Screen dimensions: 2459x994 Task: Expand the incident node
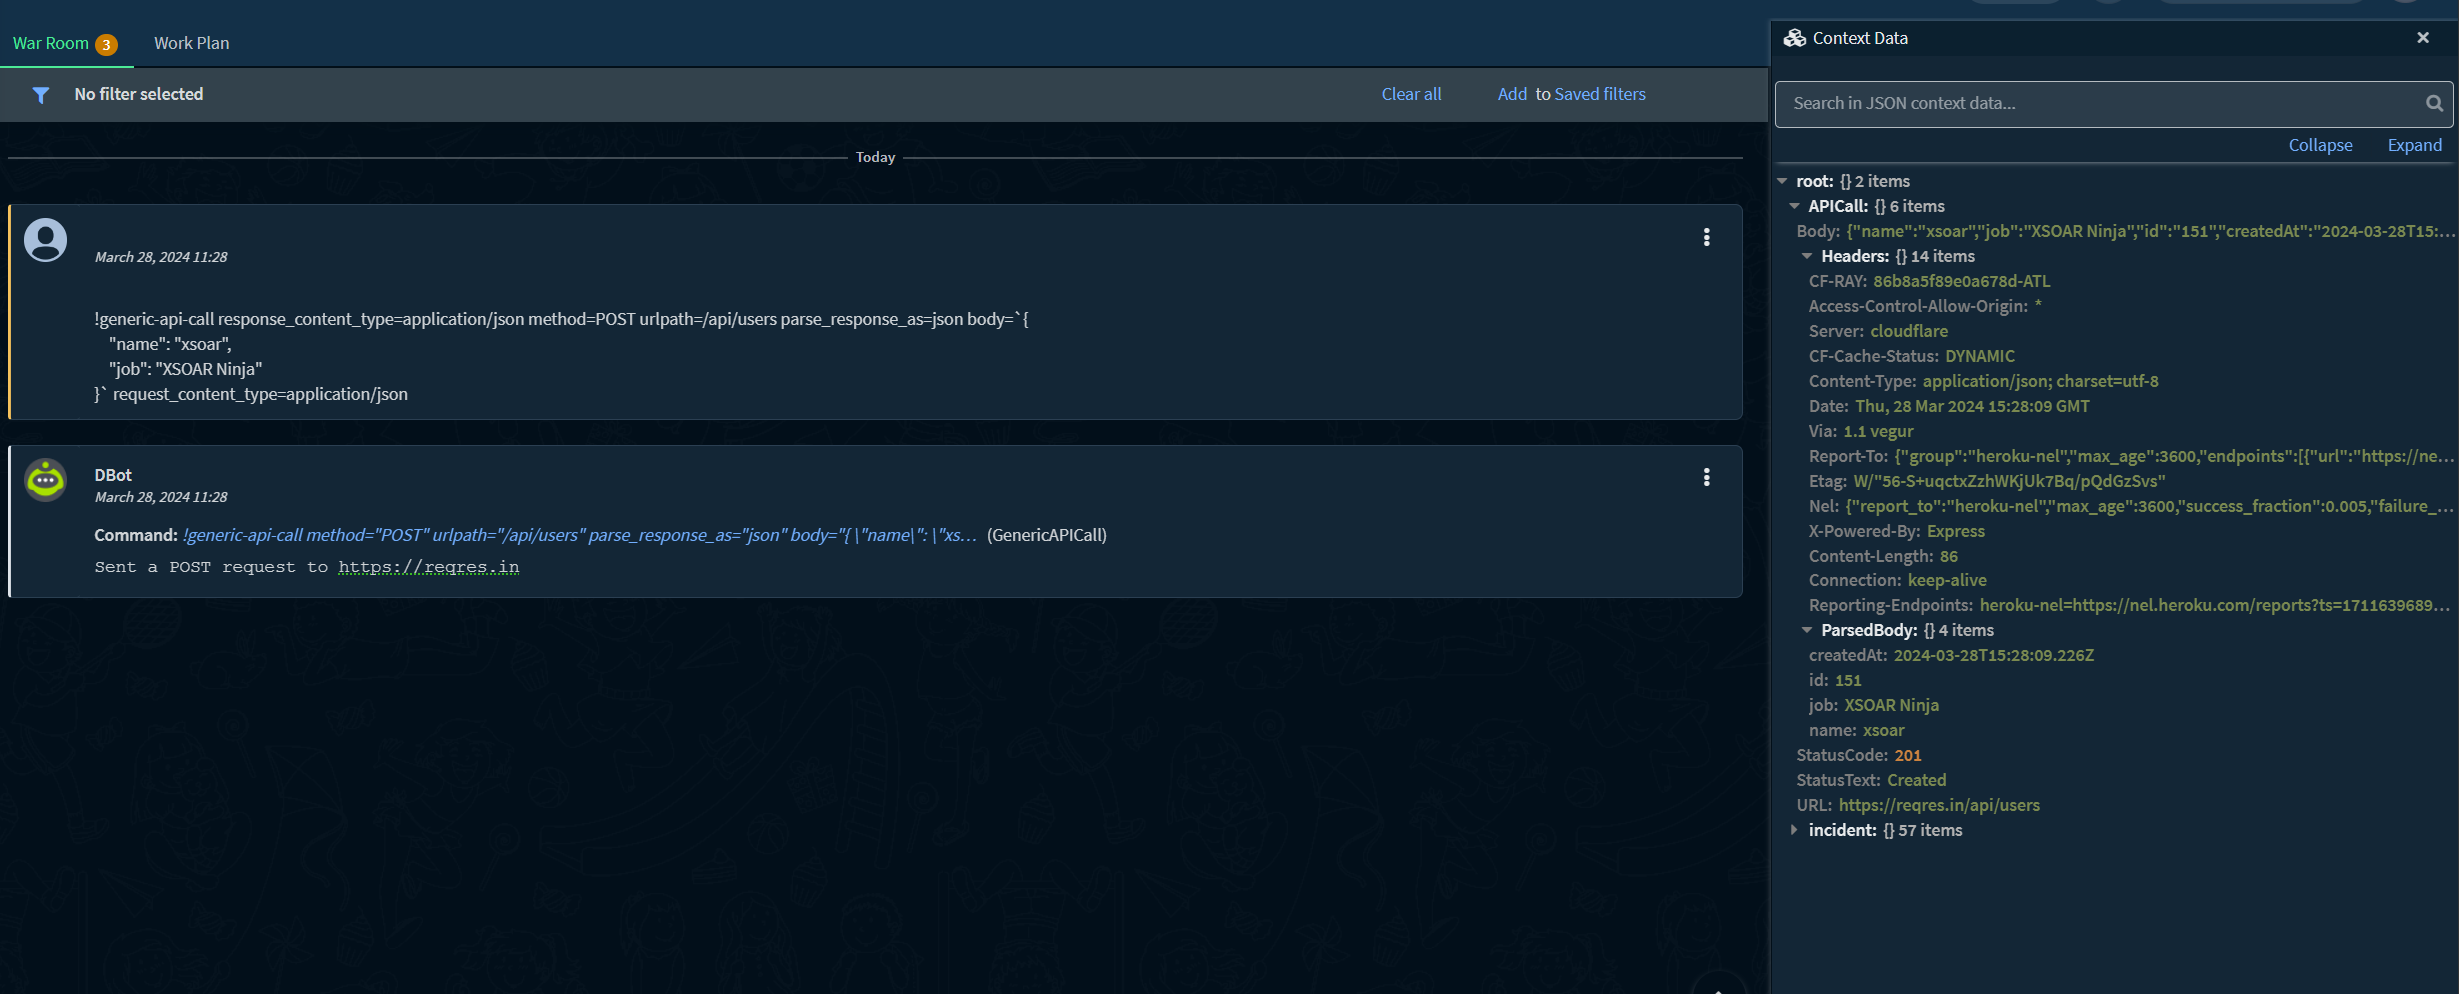[1795, 830]
